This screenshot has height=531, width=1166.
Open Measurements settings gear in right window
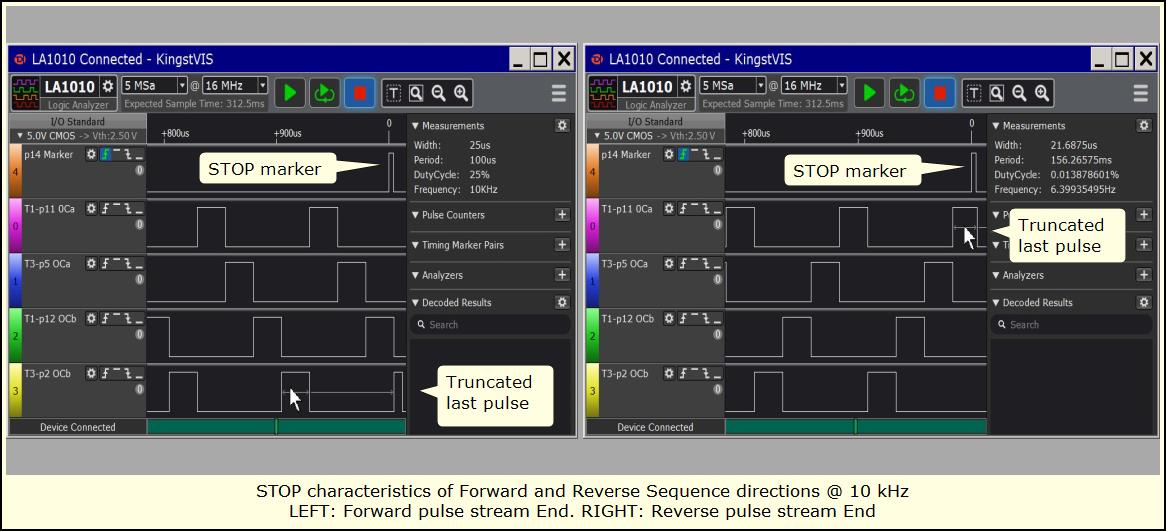(x=1143, y=126)
